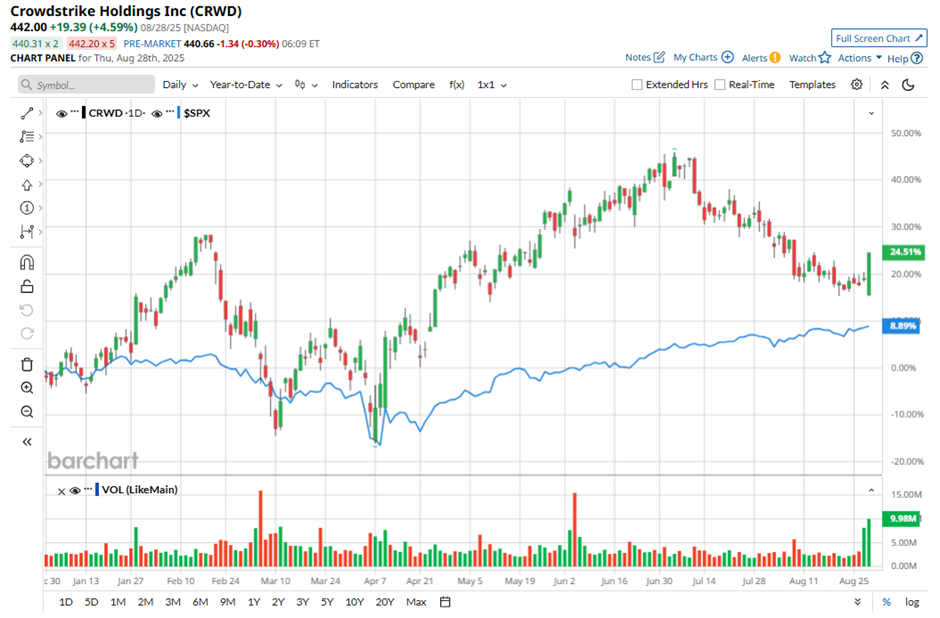
Task: Open the Compare menu
Action: (414, 85)
